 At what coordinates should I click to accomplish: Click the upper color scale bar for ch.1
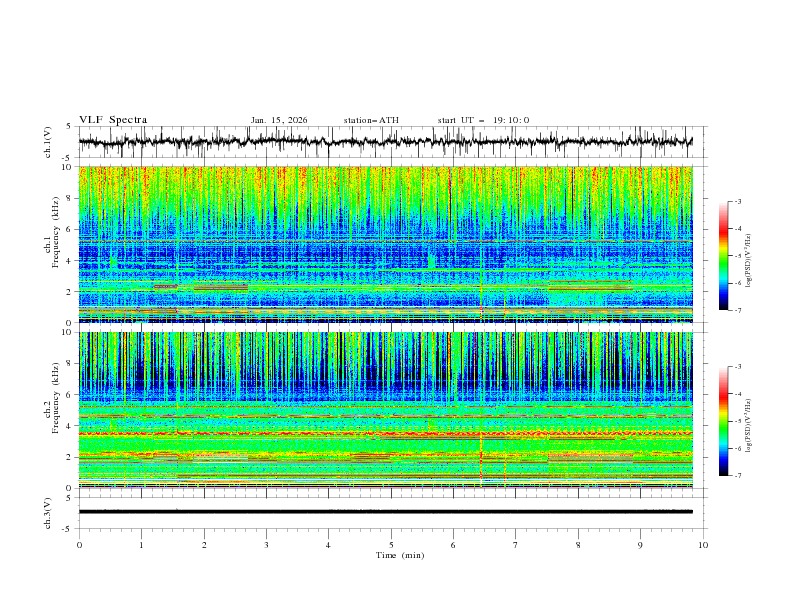723,256
